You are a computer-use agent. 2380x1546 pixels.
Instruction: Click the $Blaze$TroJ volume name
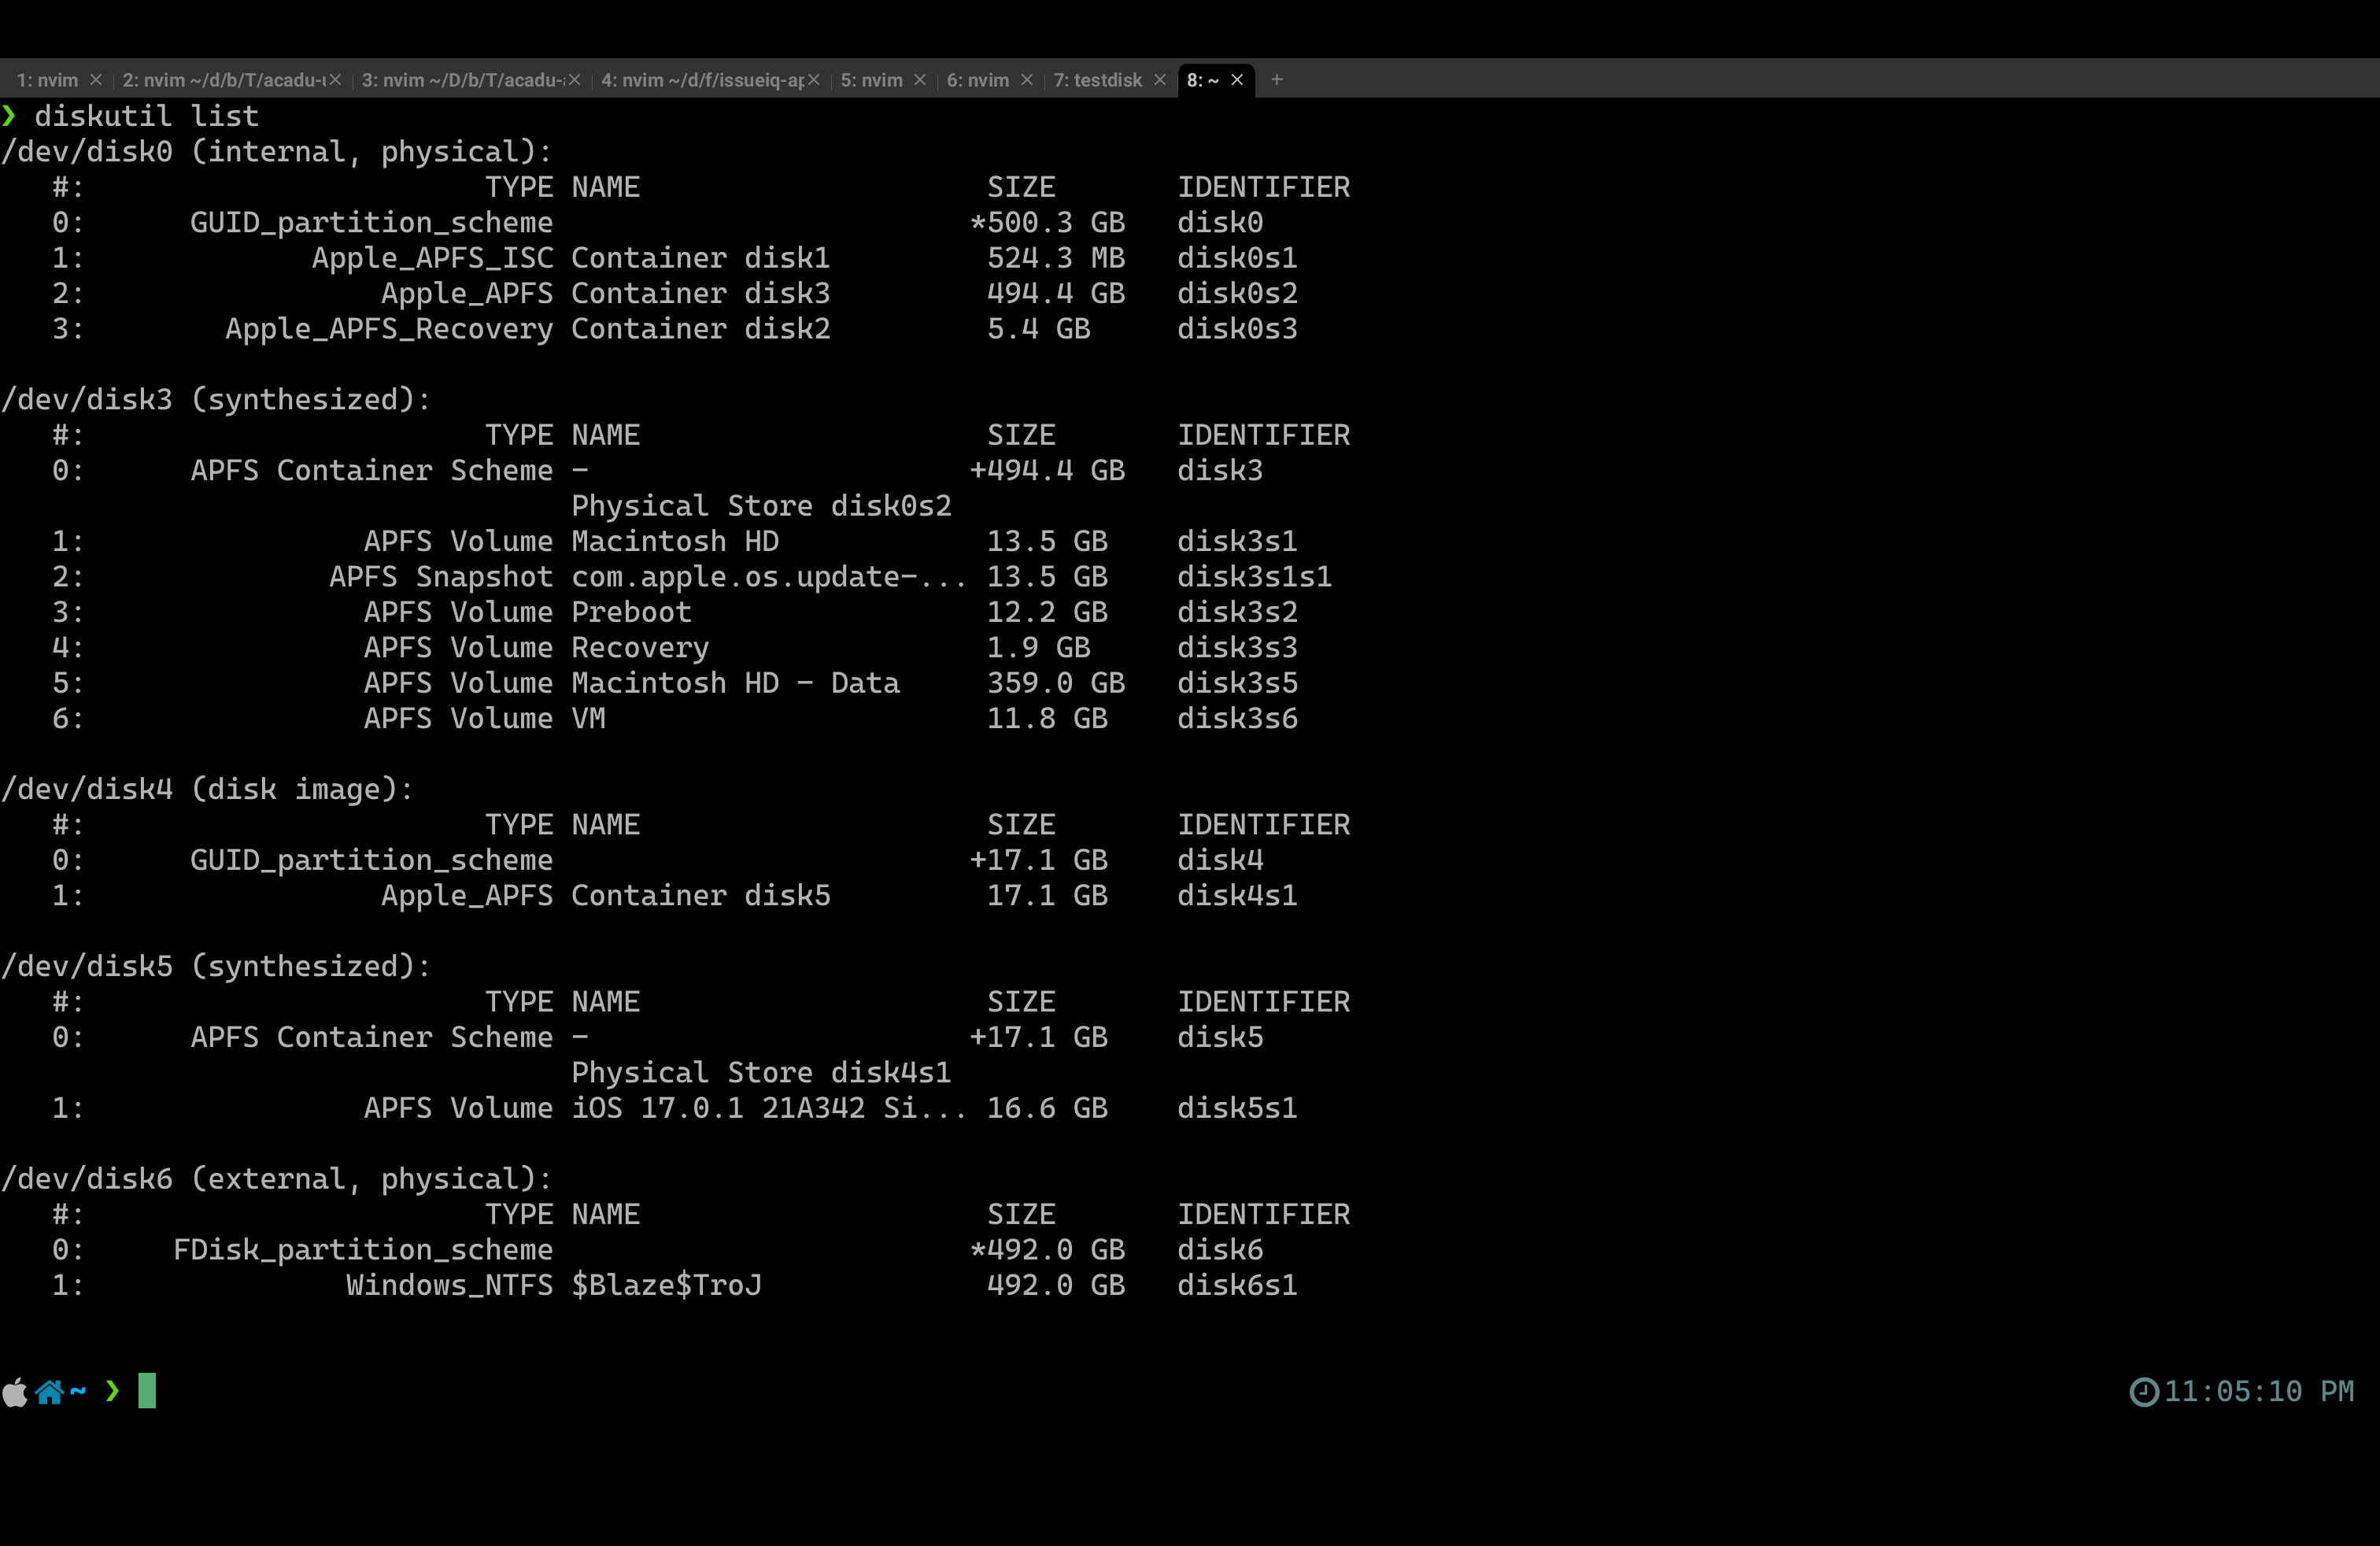(666, 1285)
